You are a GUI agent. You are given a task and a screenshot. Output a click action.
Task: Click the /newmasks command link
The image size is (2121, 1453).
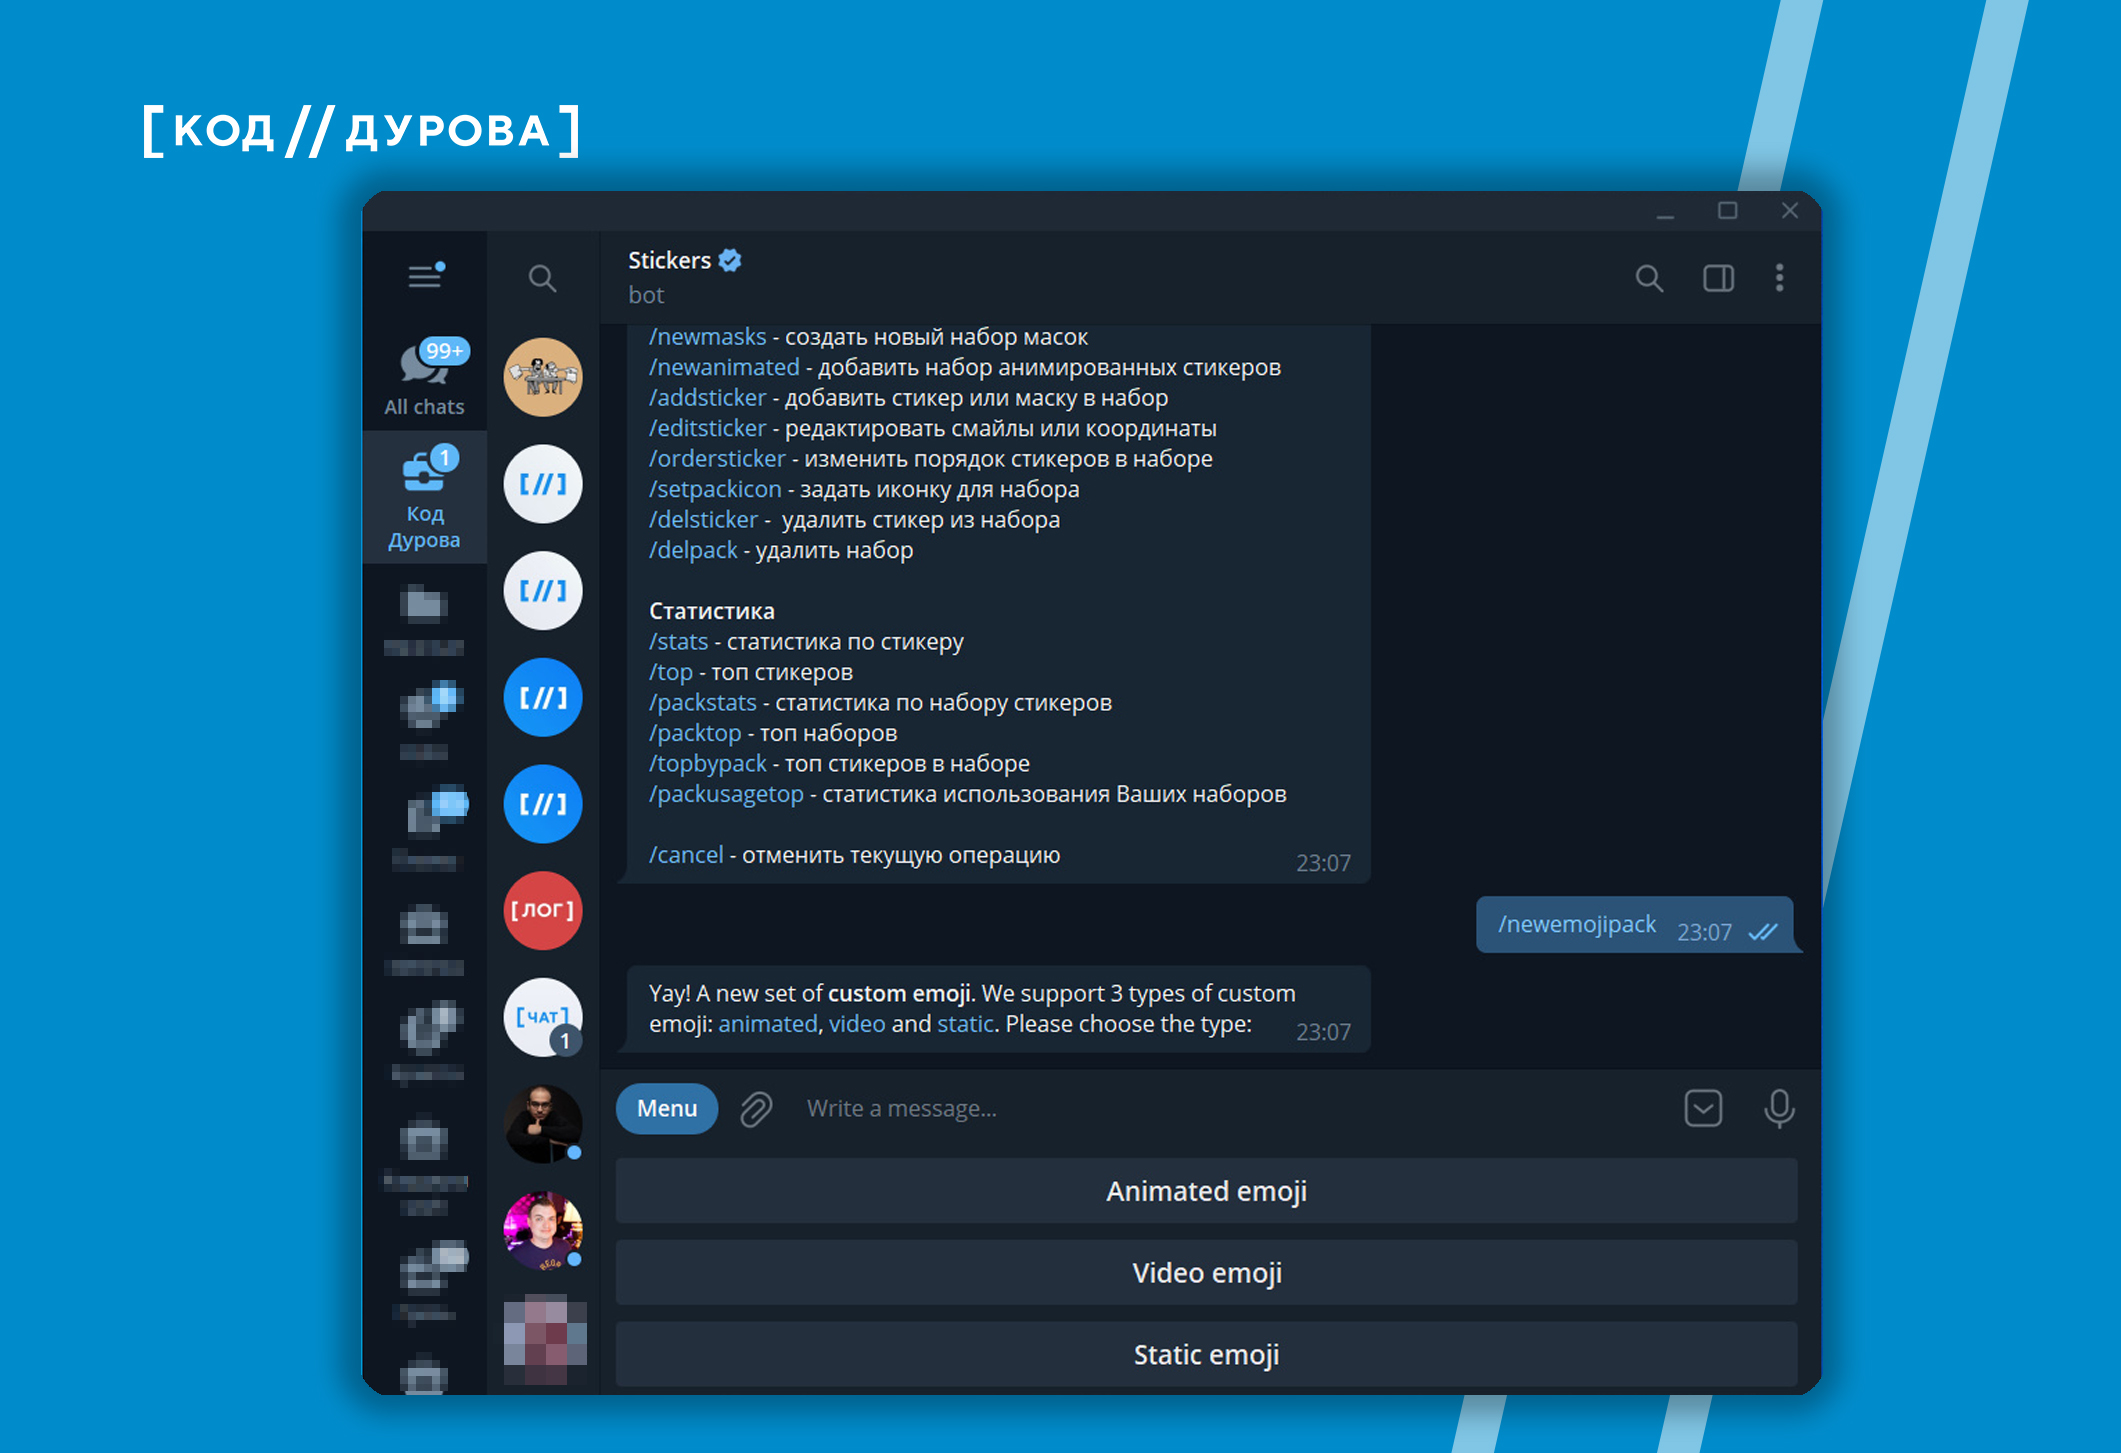tap(707, 337)
